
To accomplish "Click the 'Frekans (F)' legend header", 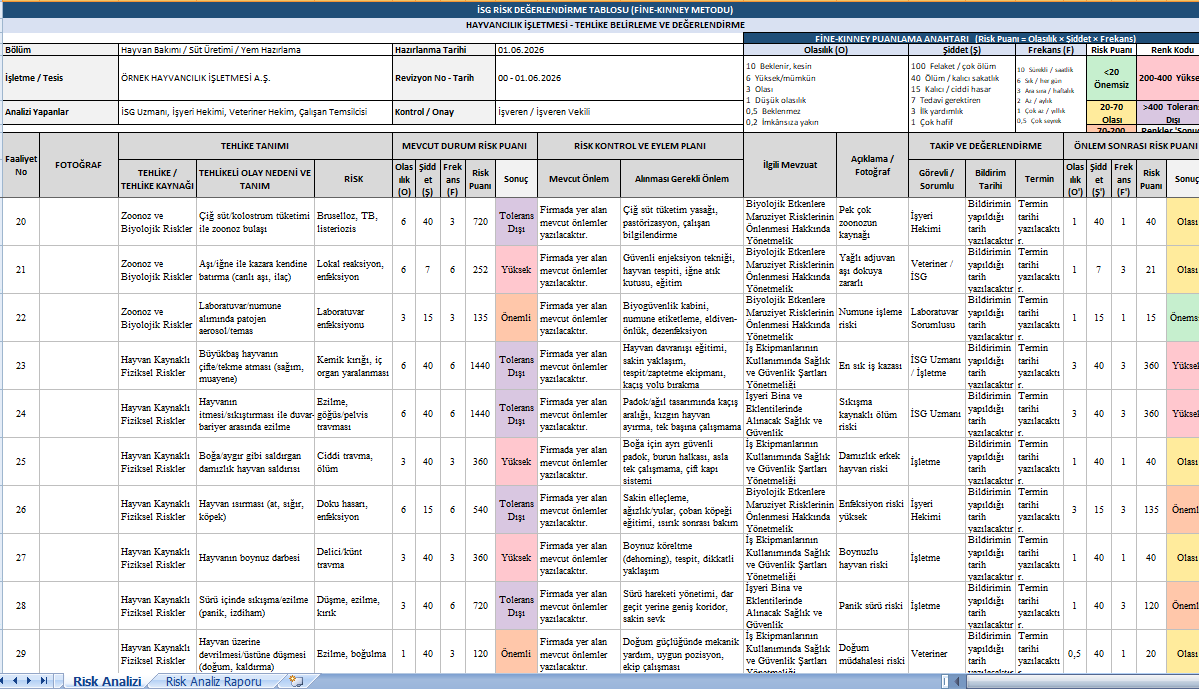I will tap(1051, 50).
